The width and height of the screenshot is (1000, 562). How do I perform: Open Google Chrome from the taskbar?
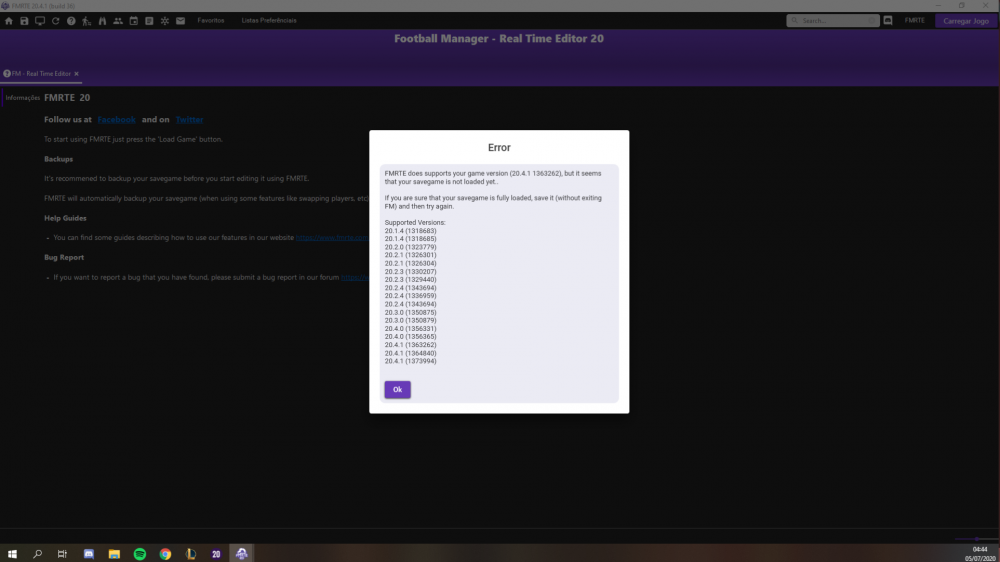point(165,554)
